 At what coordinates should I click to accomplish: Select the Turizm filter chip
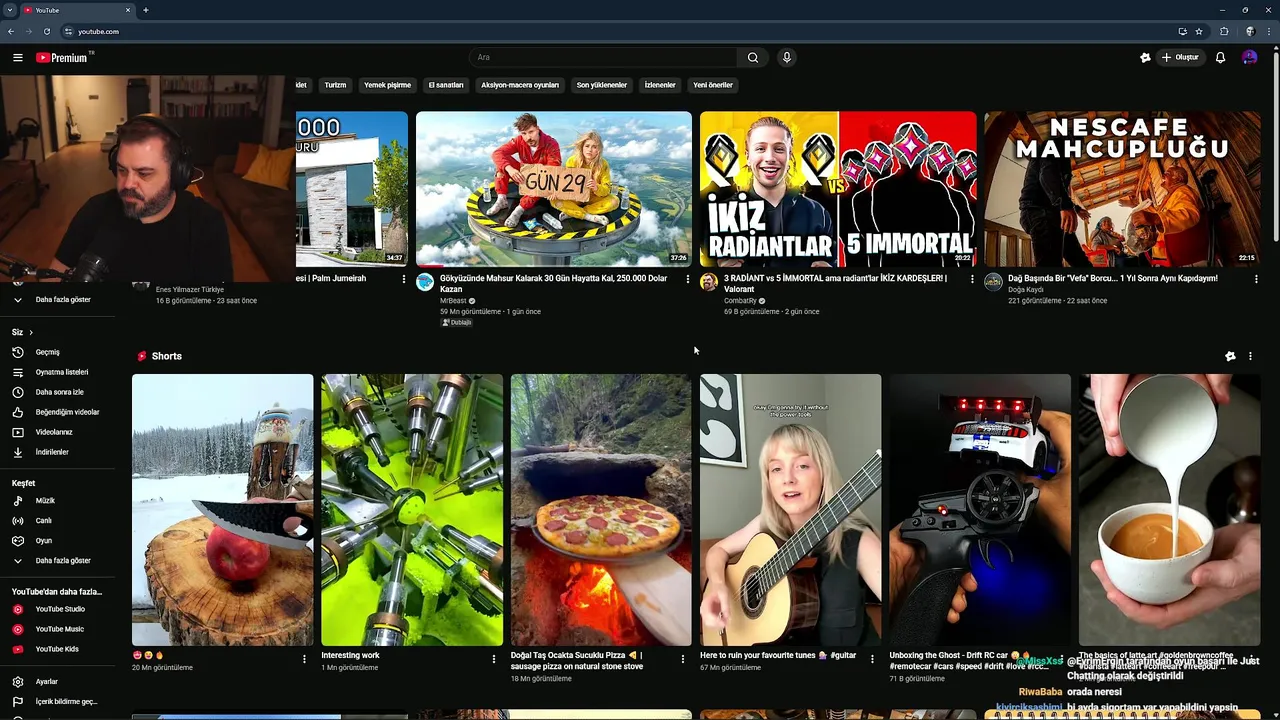(x=335, y=85)
